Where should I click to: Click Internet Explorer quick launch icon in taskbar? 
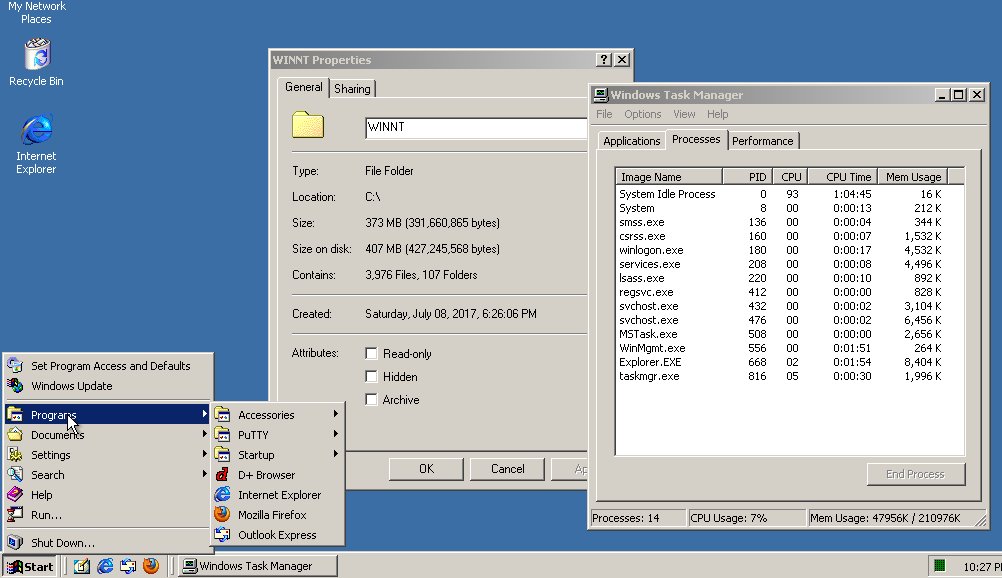(105, 566)
